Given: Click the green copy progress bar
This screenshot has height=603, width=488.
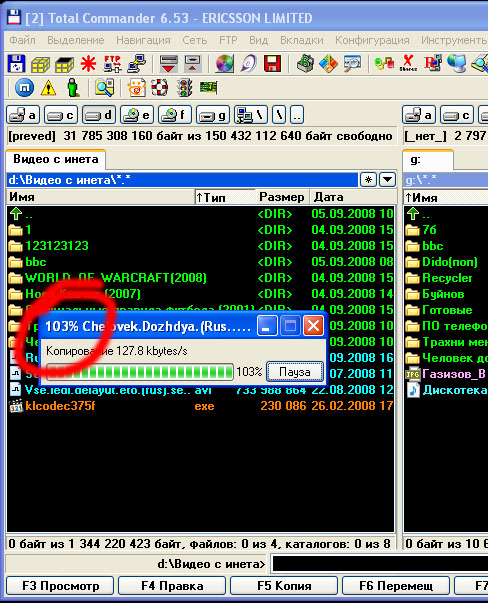Looking at the screenshot, I should point(140,372).
